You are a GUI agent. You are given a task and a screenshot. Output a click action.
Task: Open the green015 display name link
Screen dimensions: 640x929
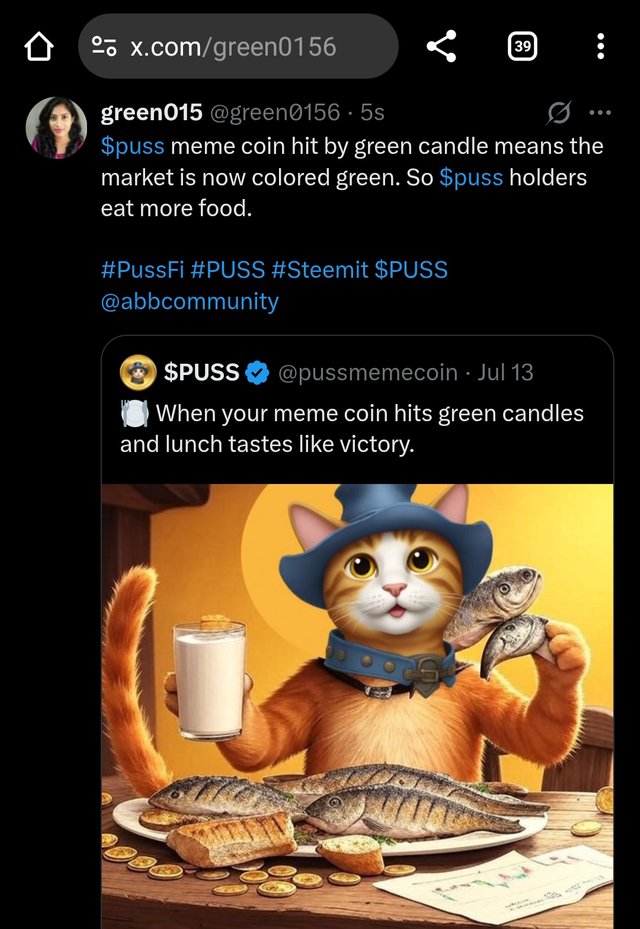(152, 112)
